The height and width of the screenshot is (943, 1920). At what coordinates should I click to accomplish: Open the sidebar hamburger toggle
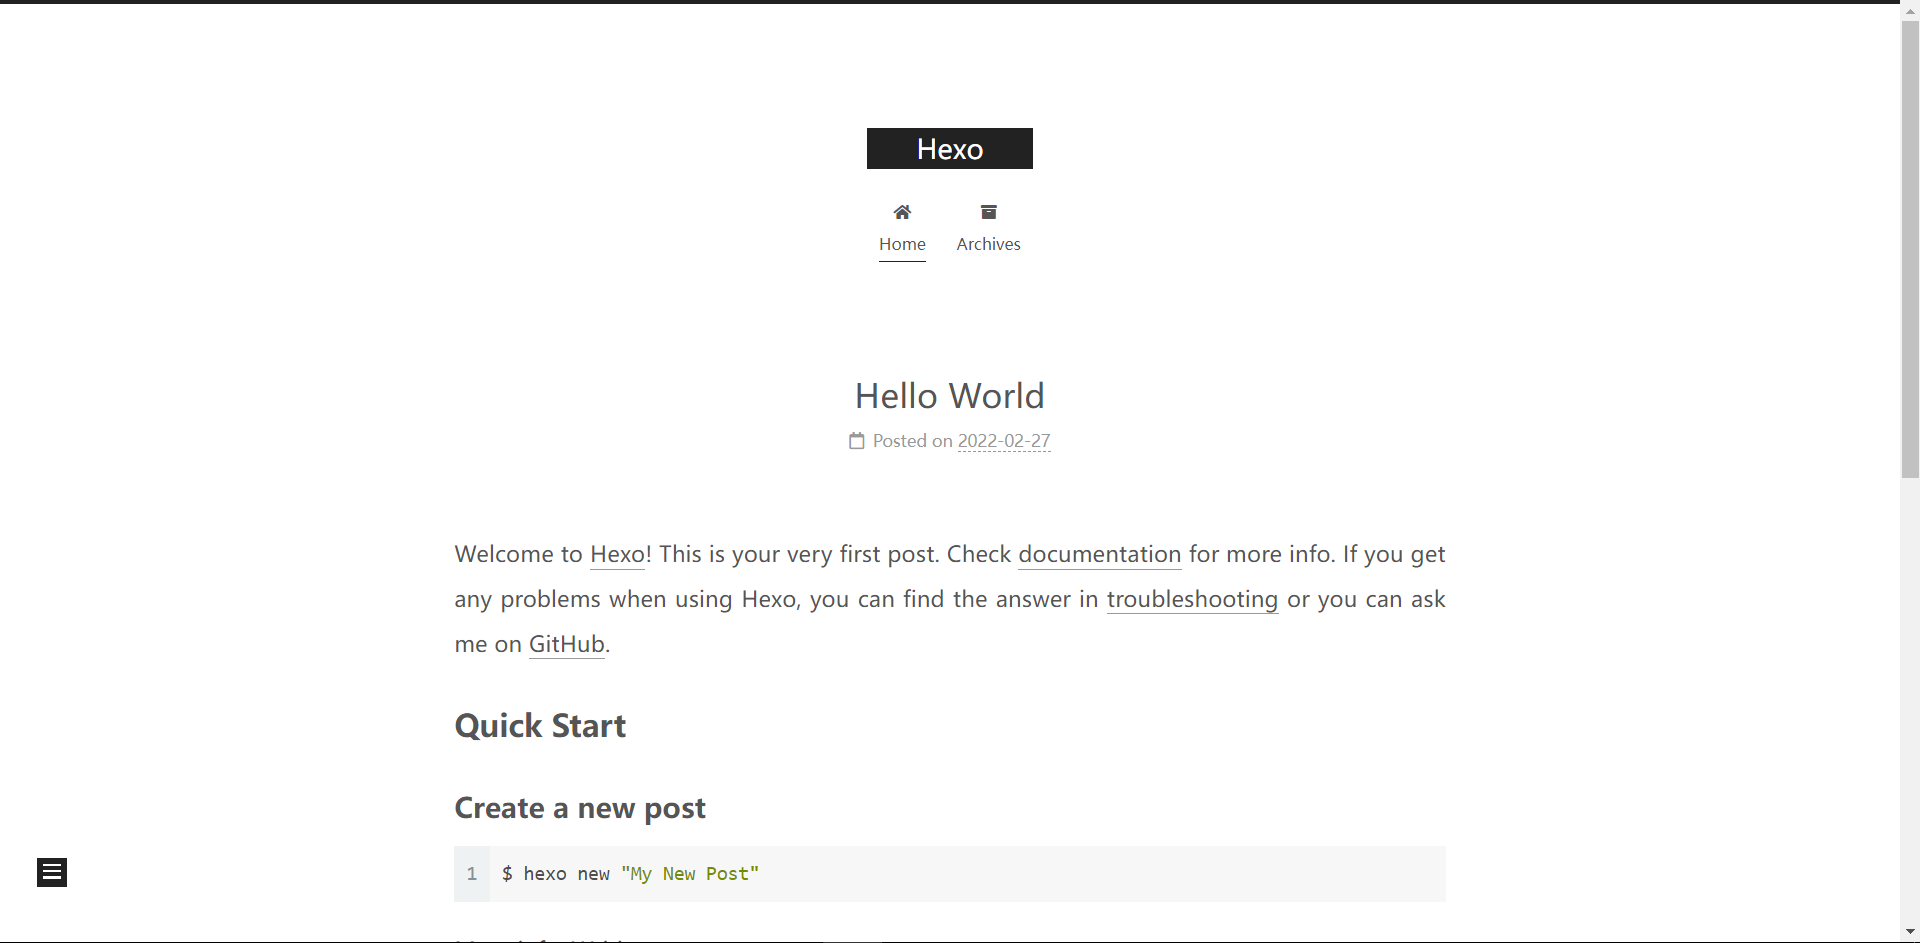pos(52,873)
